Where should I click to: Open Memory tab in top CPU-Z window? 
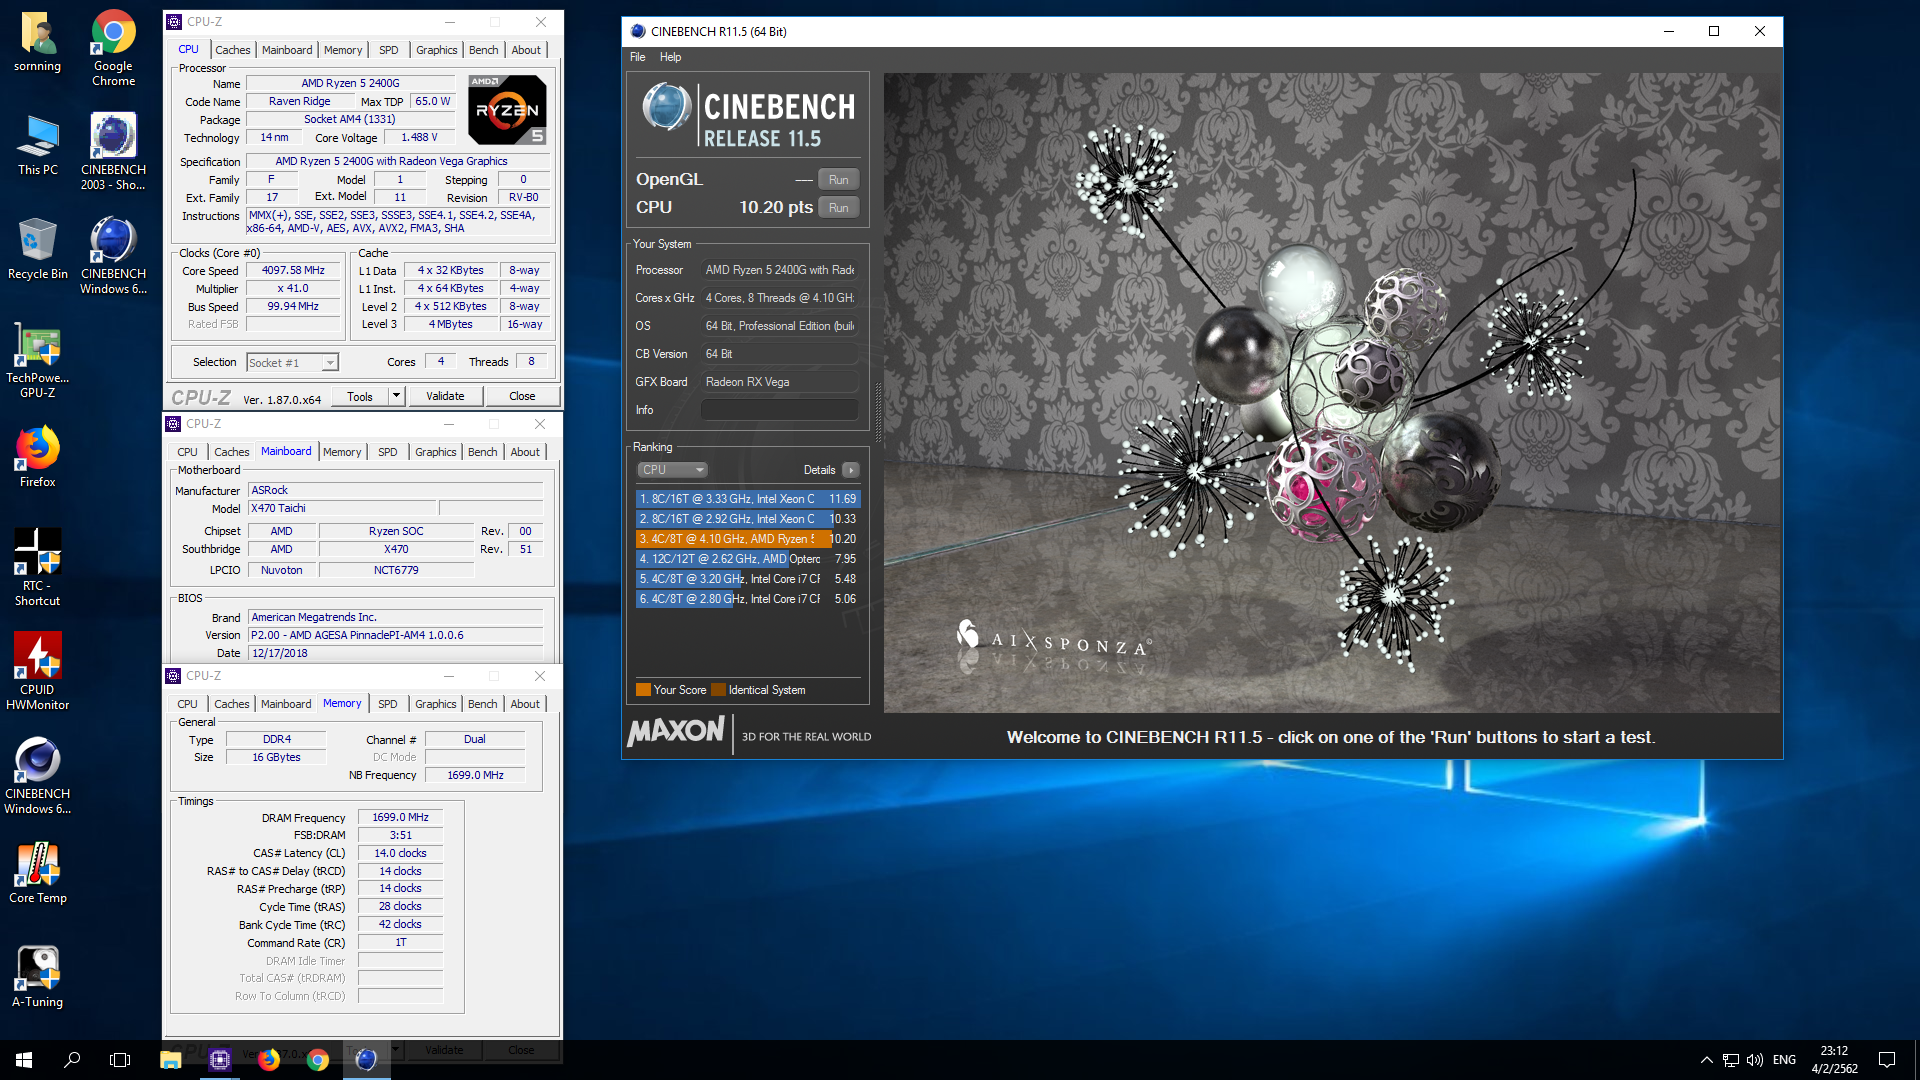(x=343, y=50)
